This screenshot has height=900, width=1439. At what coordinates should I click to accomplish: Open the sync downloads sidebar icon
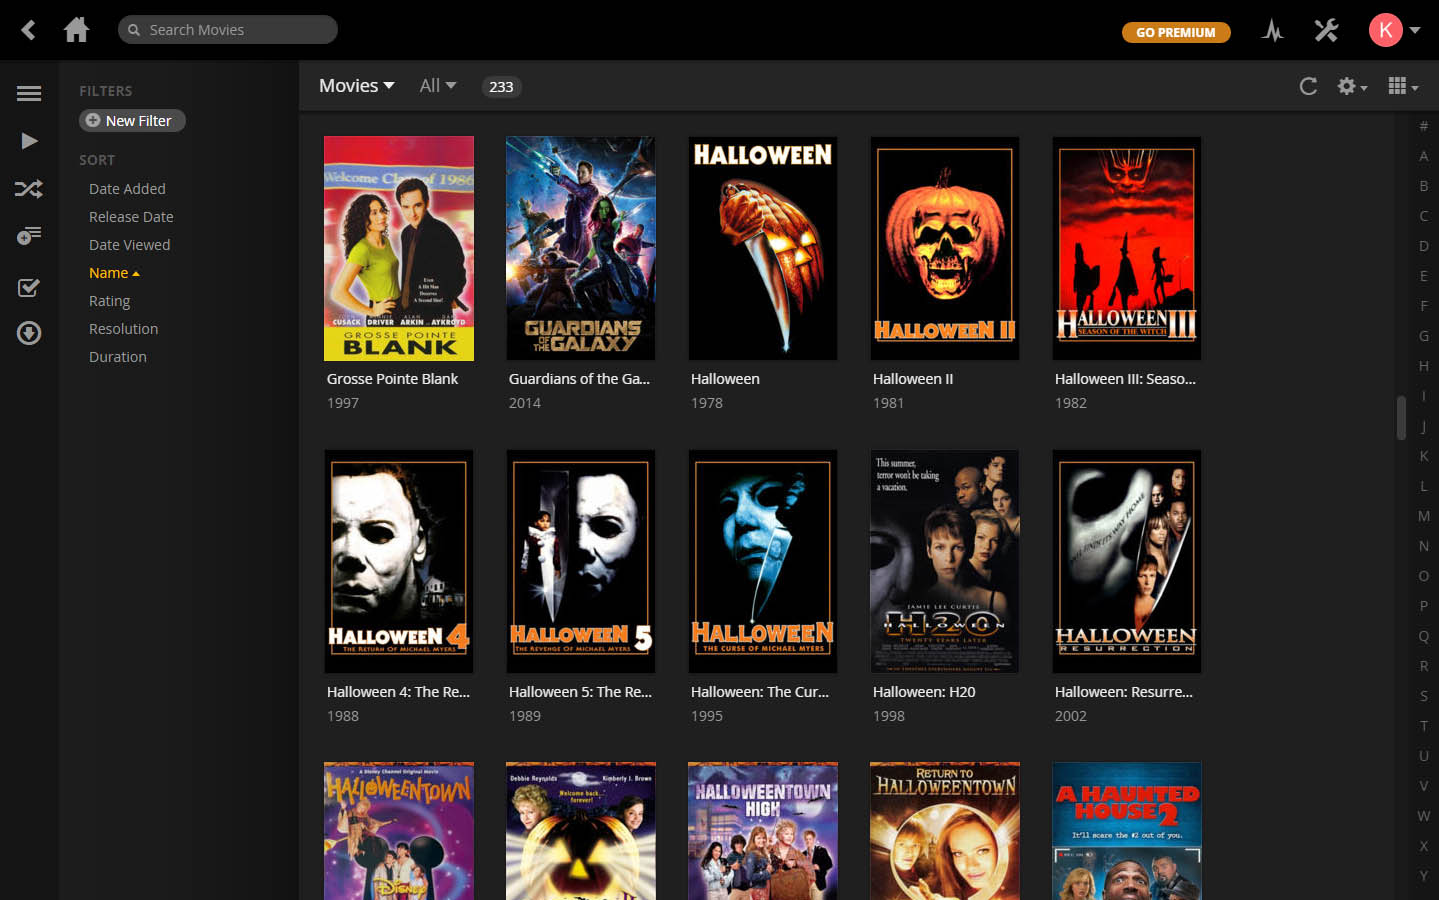click(x=28, y=333)
